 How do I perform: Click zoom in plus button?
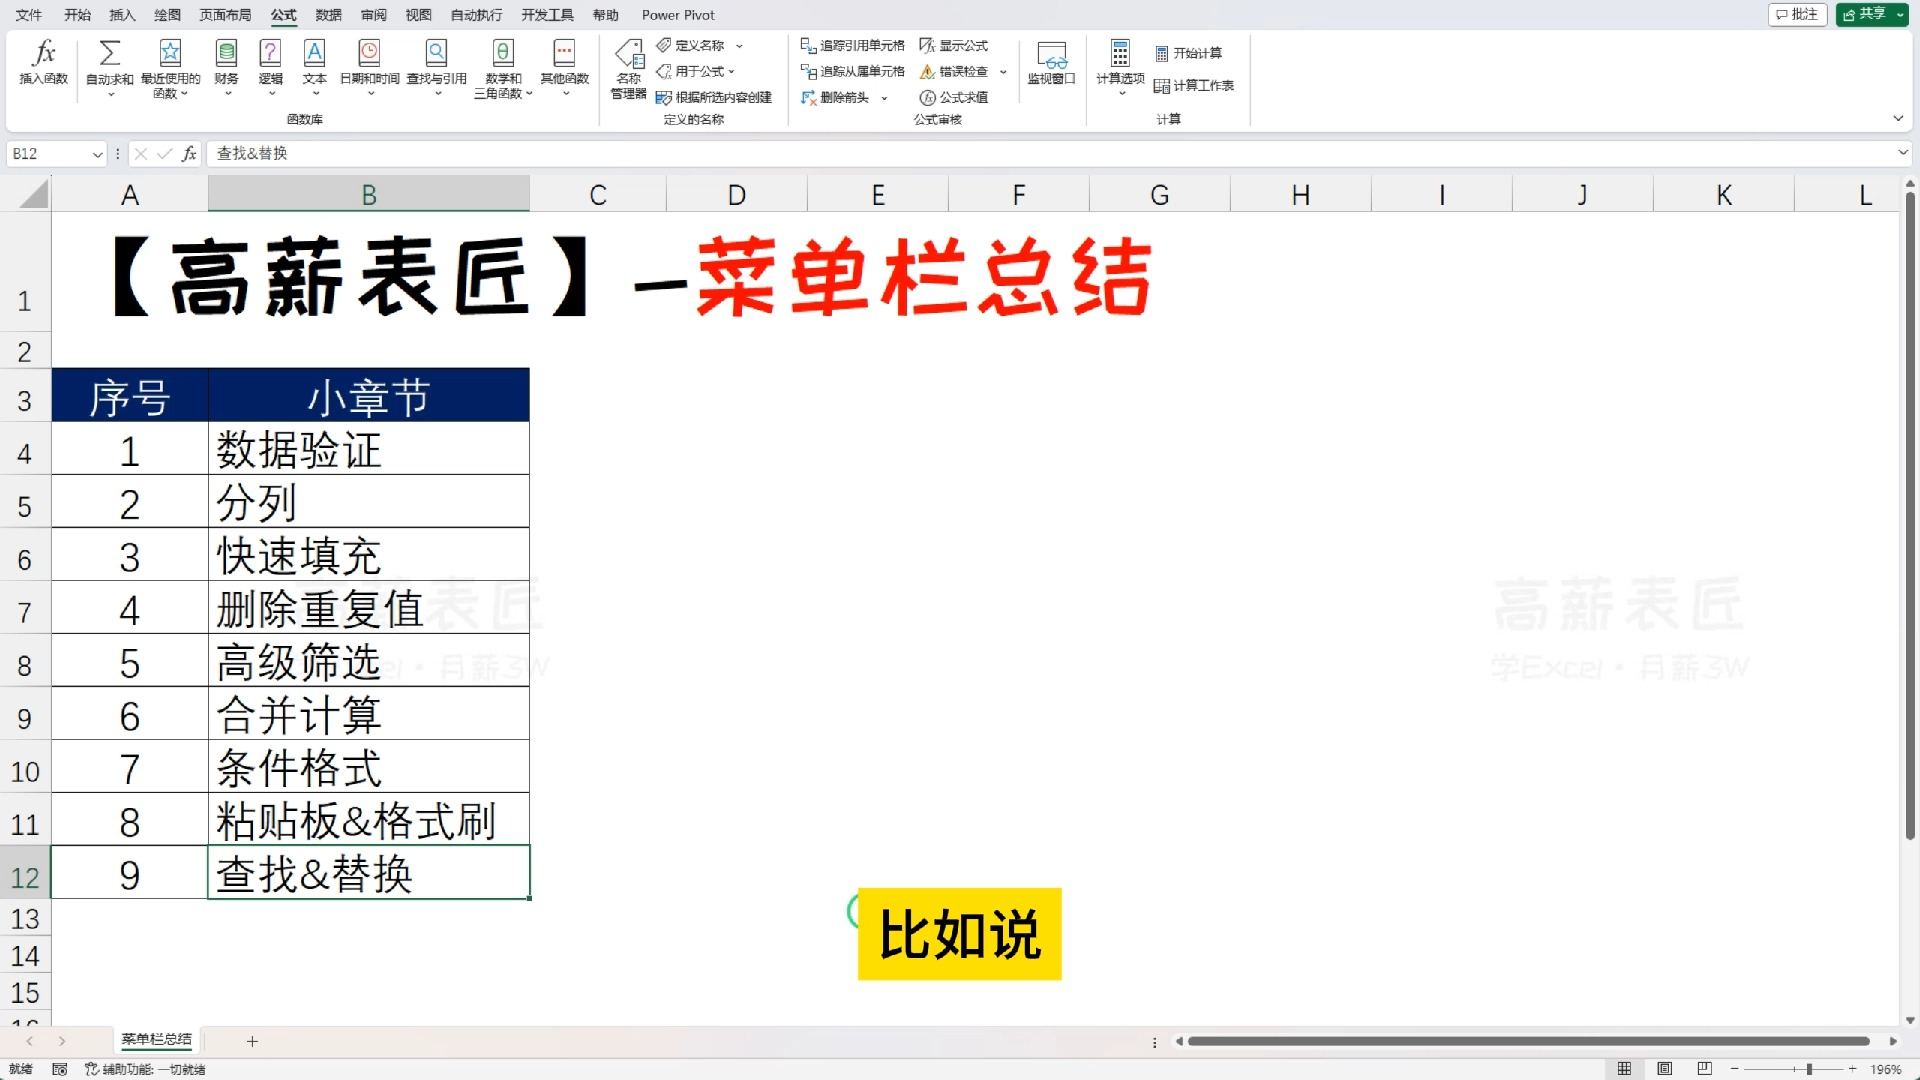[1852, 1069]
